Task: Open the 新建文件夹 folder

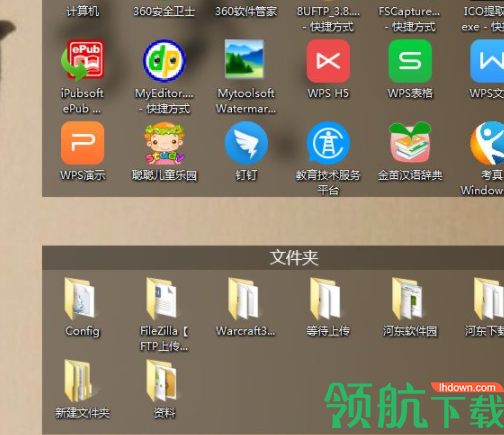Action: pyautogui.click(x=79, y=381)
